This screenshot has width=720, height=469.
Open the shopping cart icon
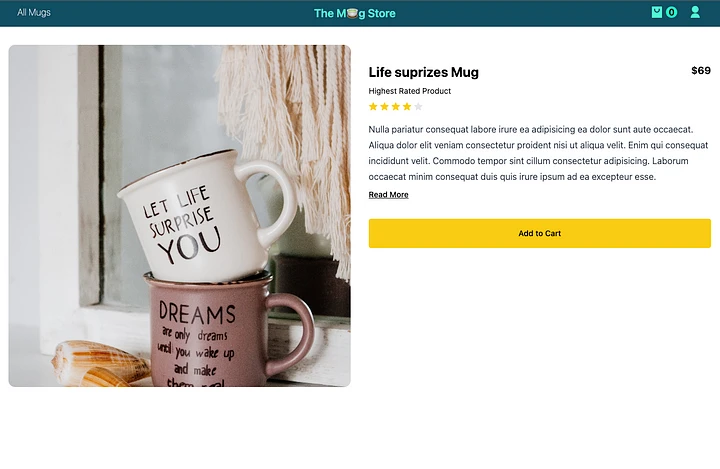point(657,12)
